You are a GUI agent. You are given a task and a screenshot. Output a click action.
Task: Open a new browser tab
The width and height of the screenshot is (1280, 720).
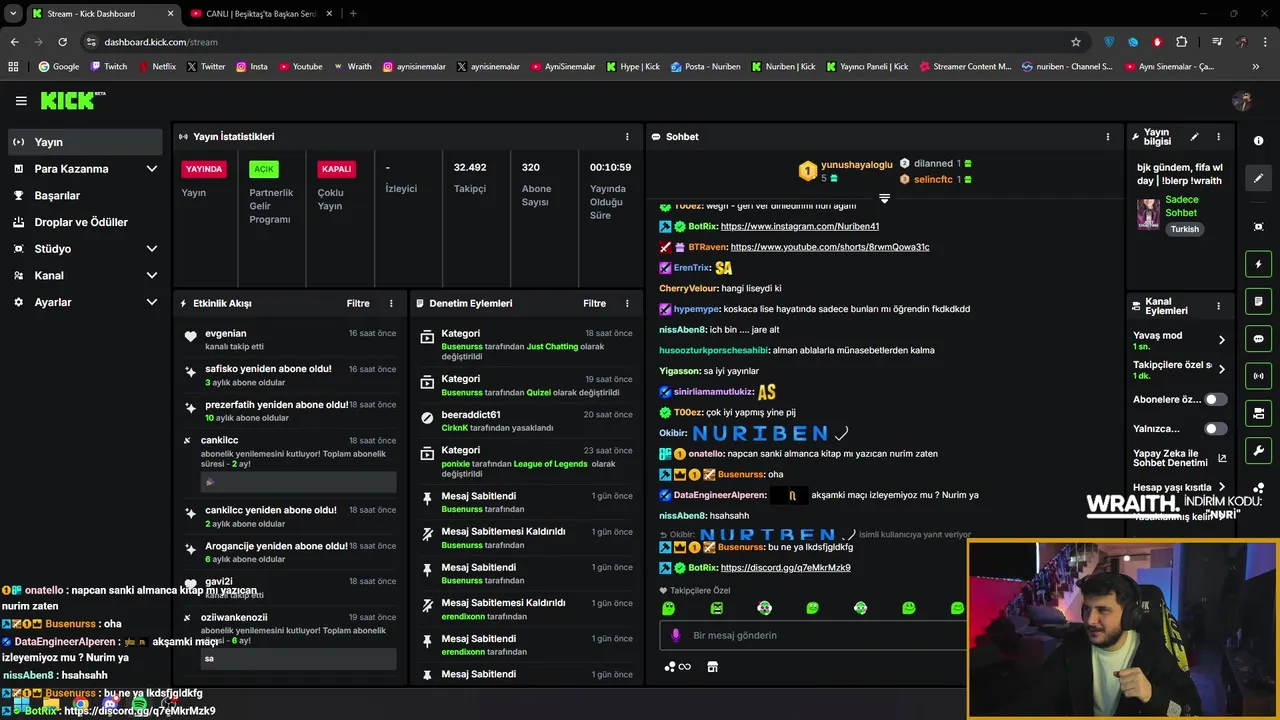pos(353,14)
